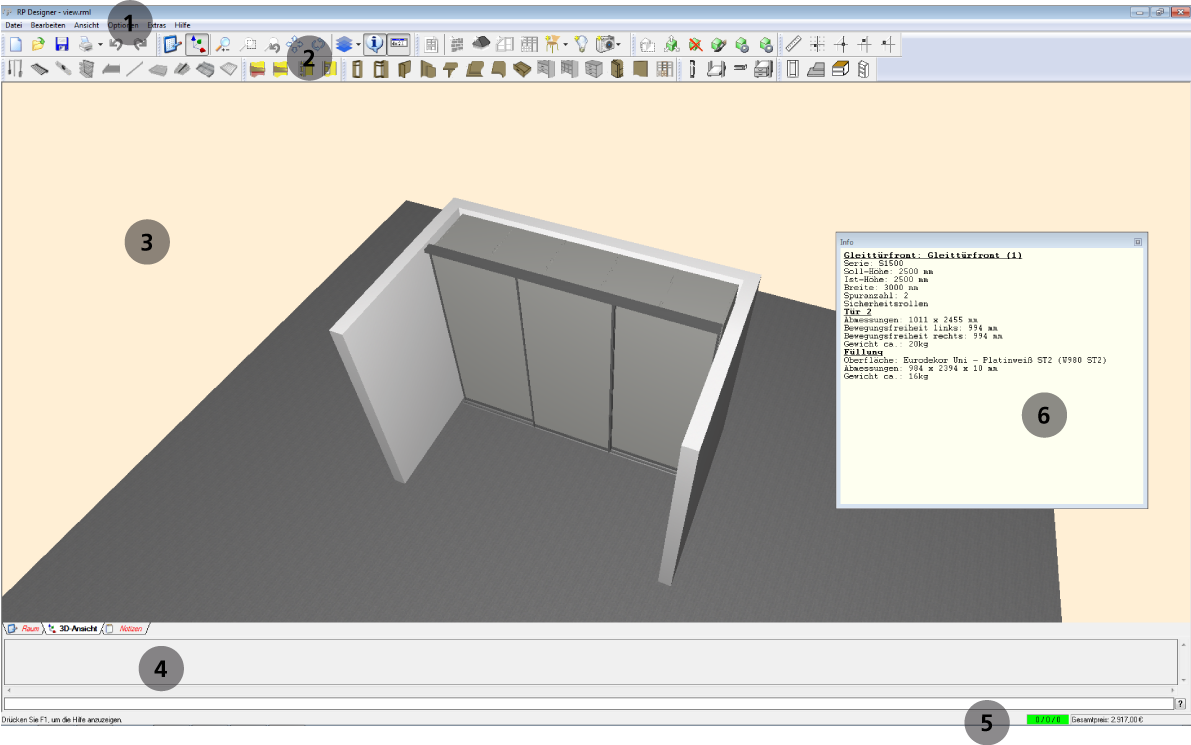Toggle the room plan view button
1191x745 pixels.
[172, 44]
